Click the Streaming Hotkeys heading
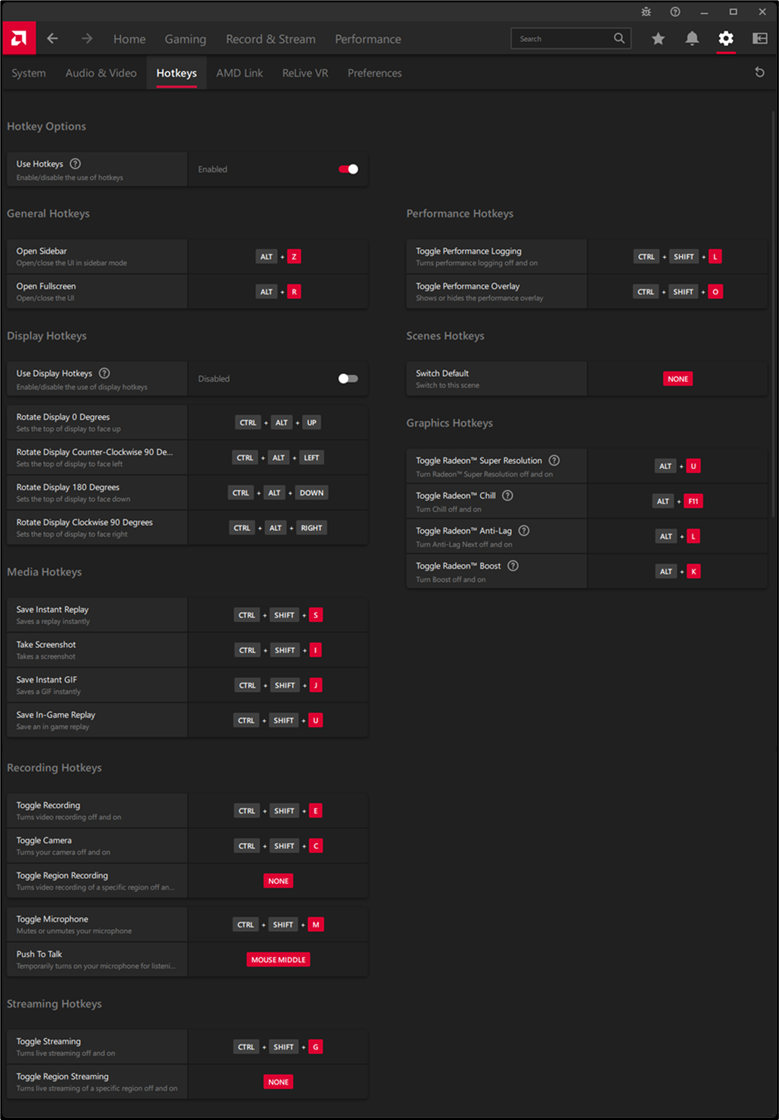This screenshot has height=1120, width=779. [x=54, y=1004]
